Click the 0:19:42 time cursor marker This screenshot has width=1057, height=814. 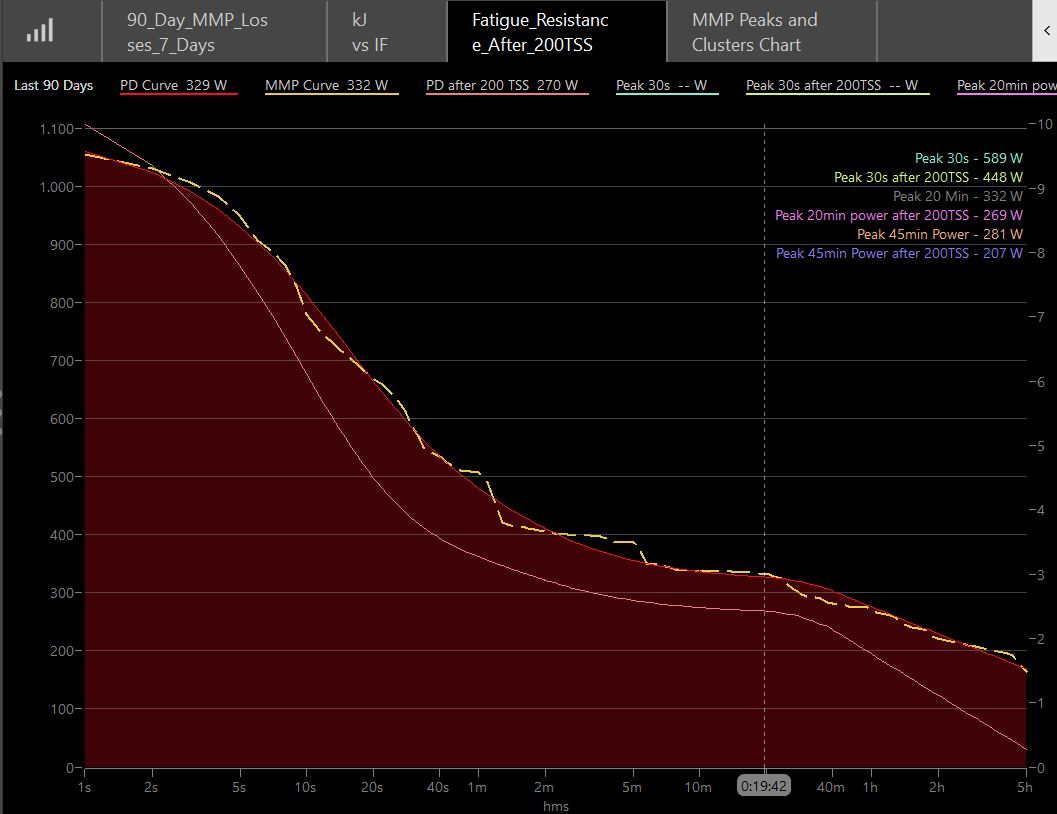(764, 786)
